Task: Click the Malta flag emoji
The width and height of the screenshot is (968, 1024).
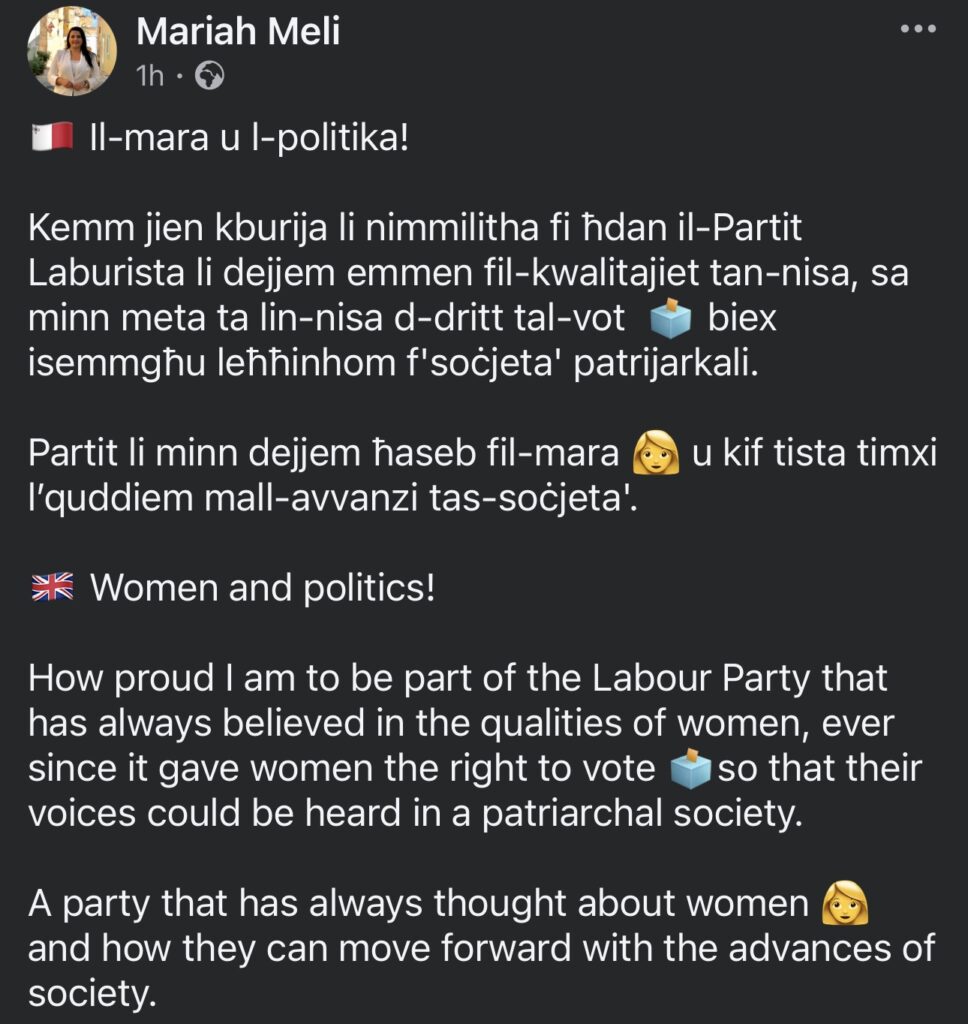Action: [51, 137]
